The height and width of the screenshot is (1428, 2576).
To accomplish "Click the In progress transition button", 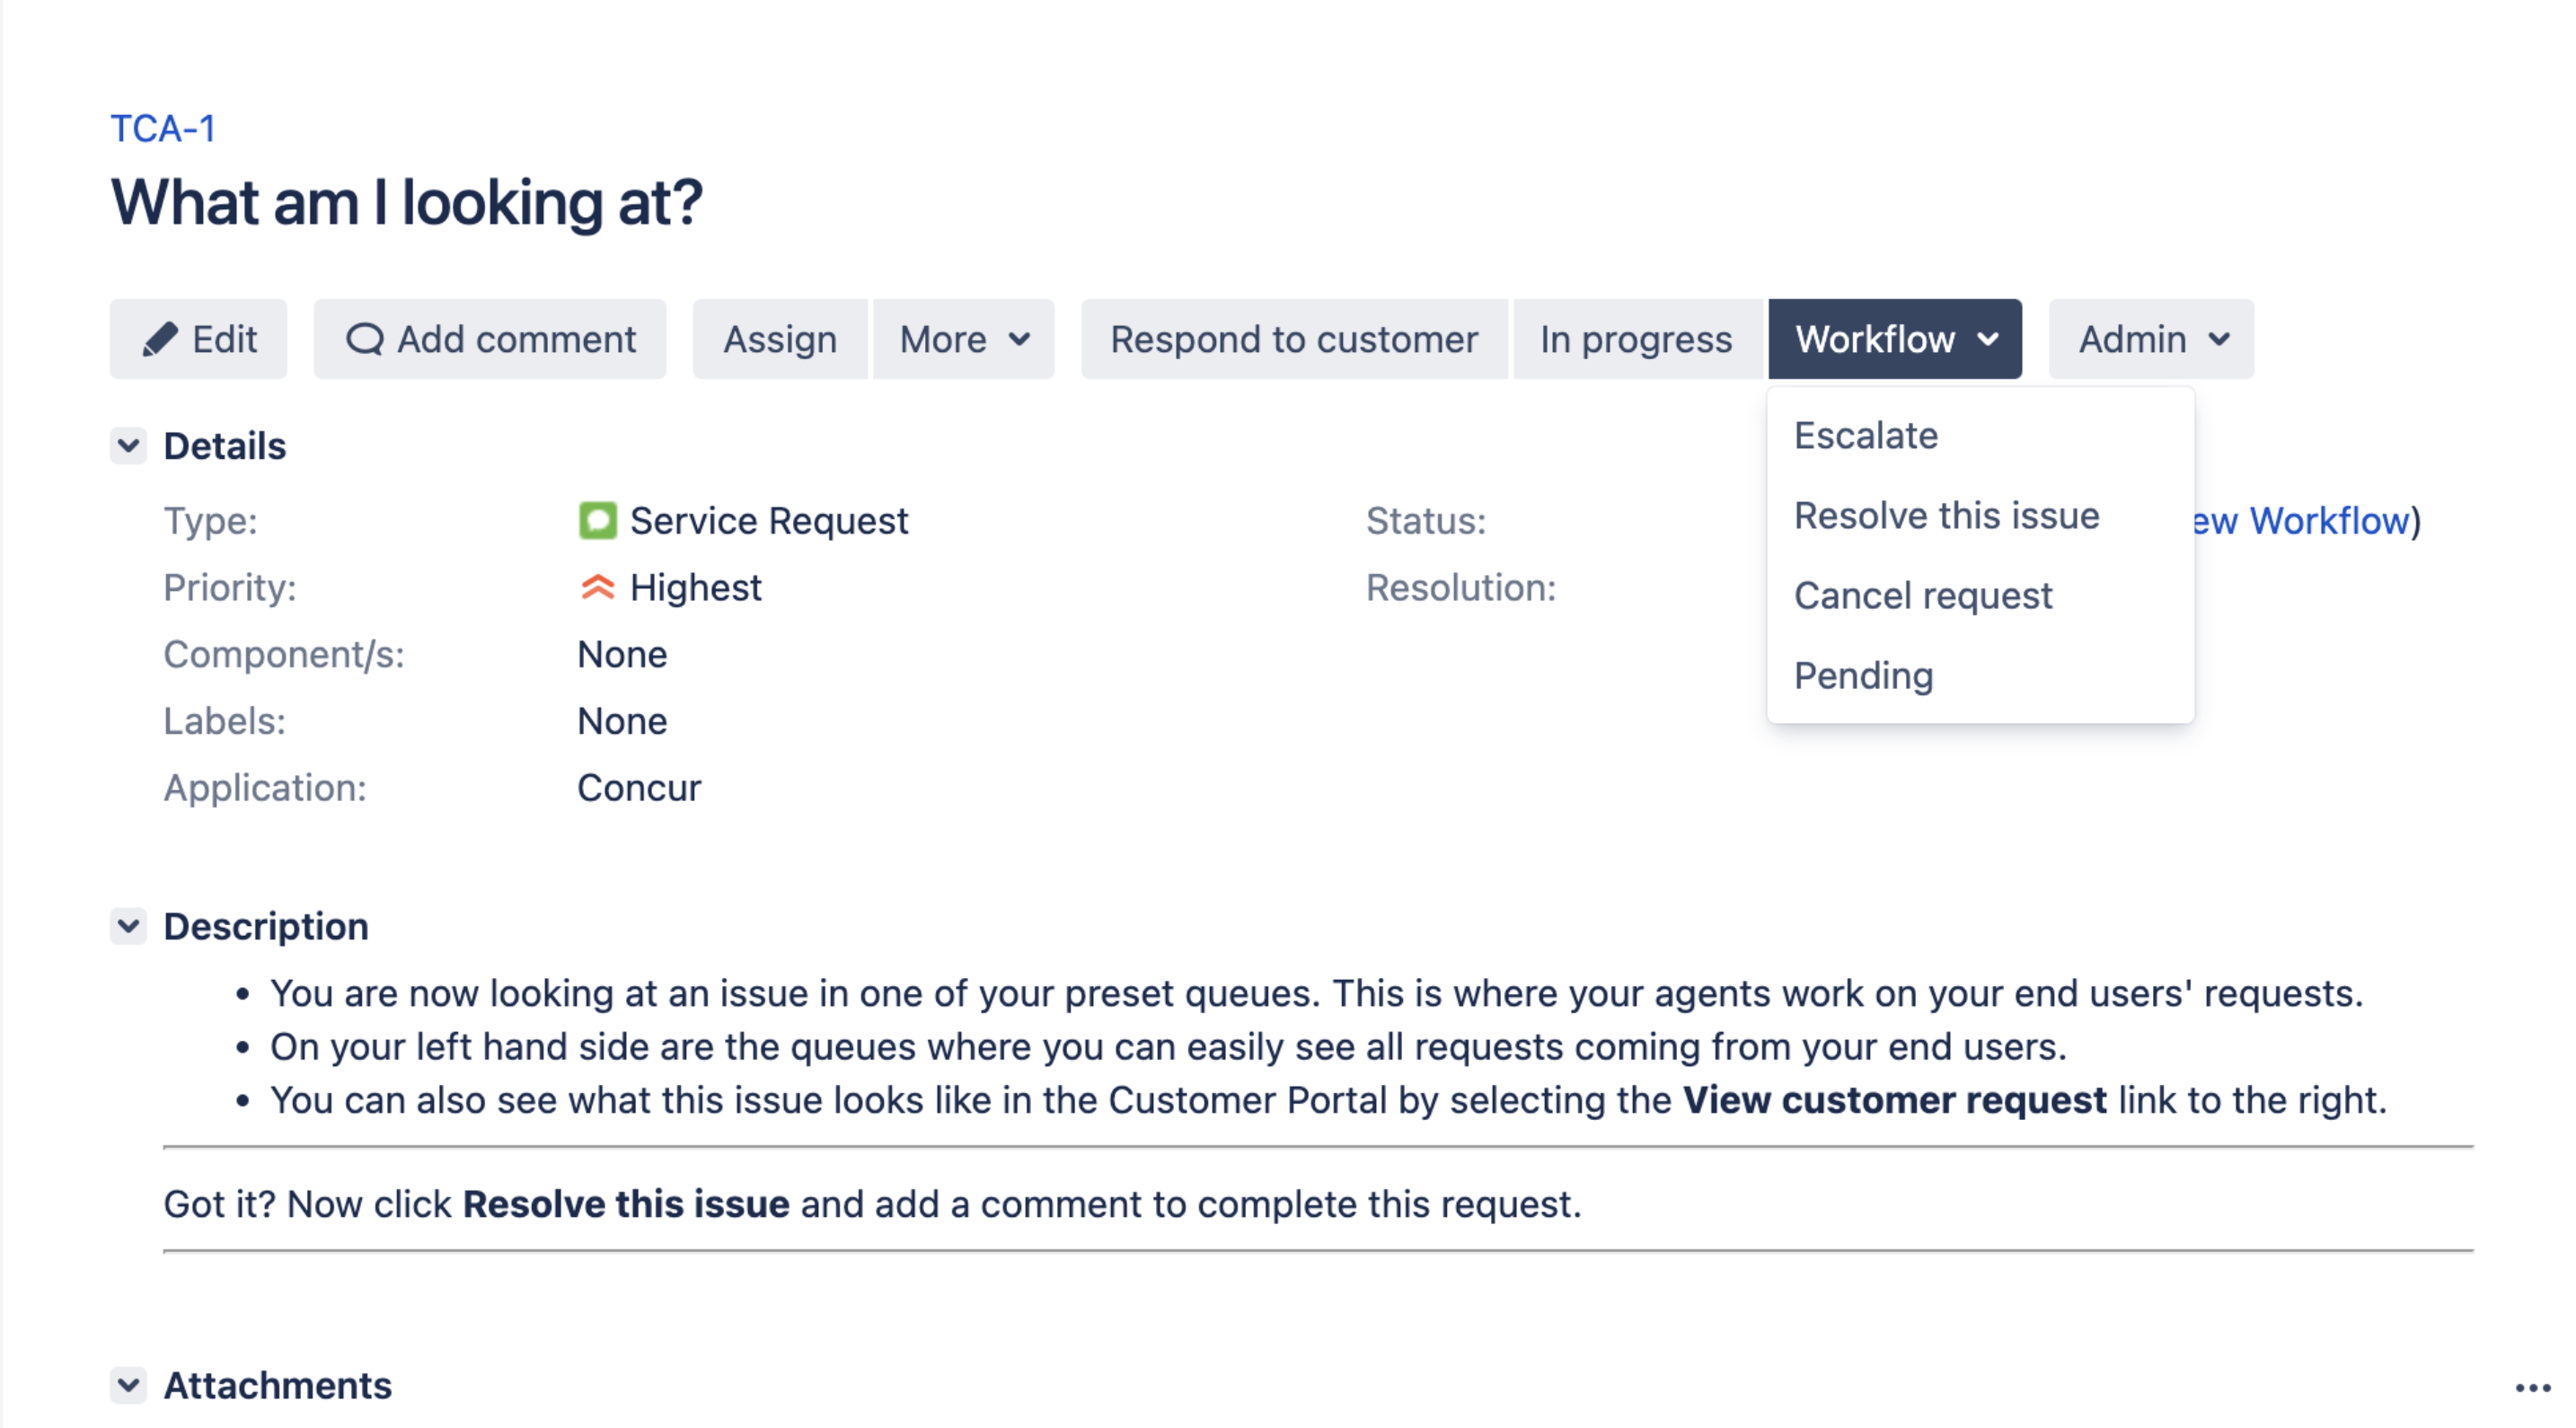I will click(1636, 339).
